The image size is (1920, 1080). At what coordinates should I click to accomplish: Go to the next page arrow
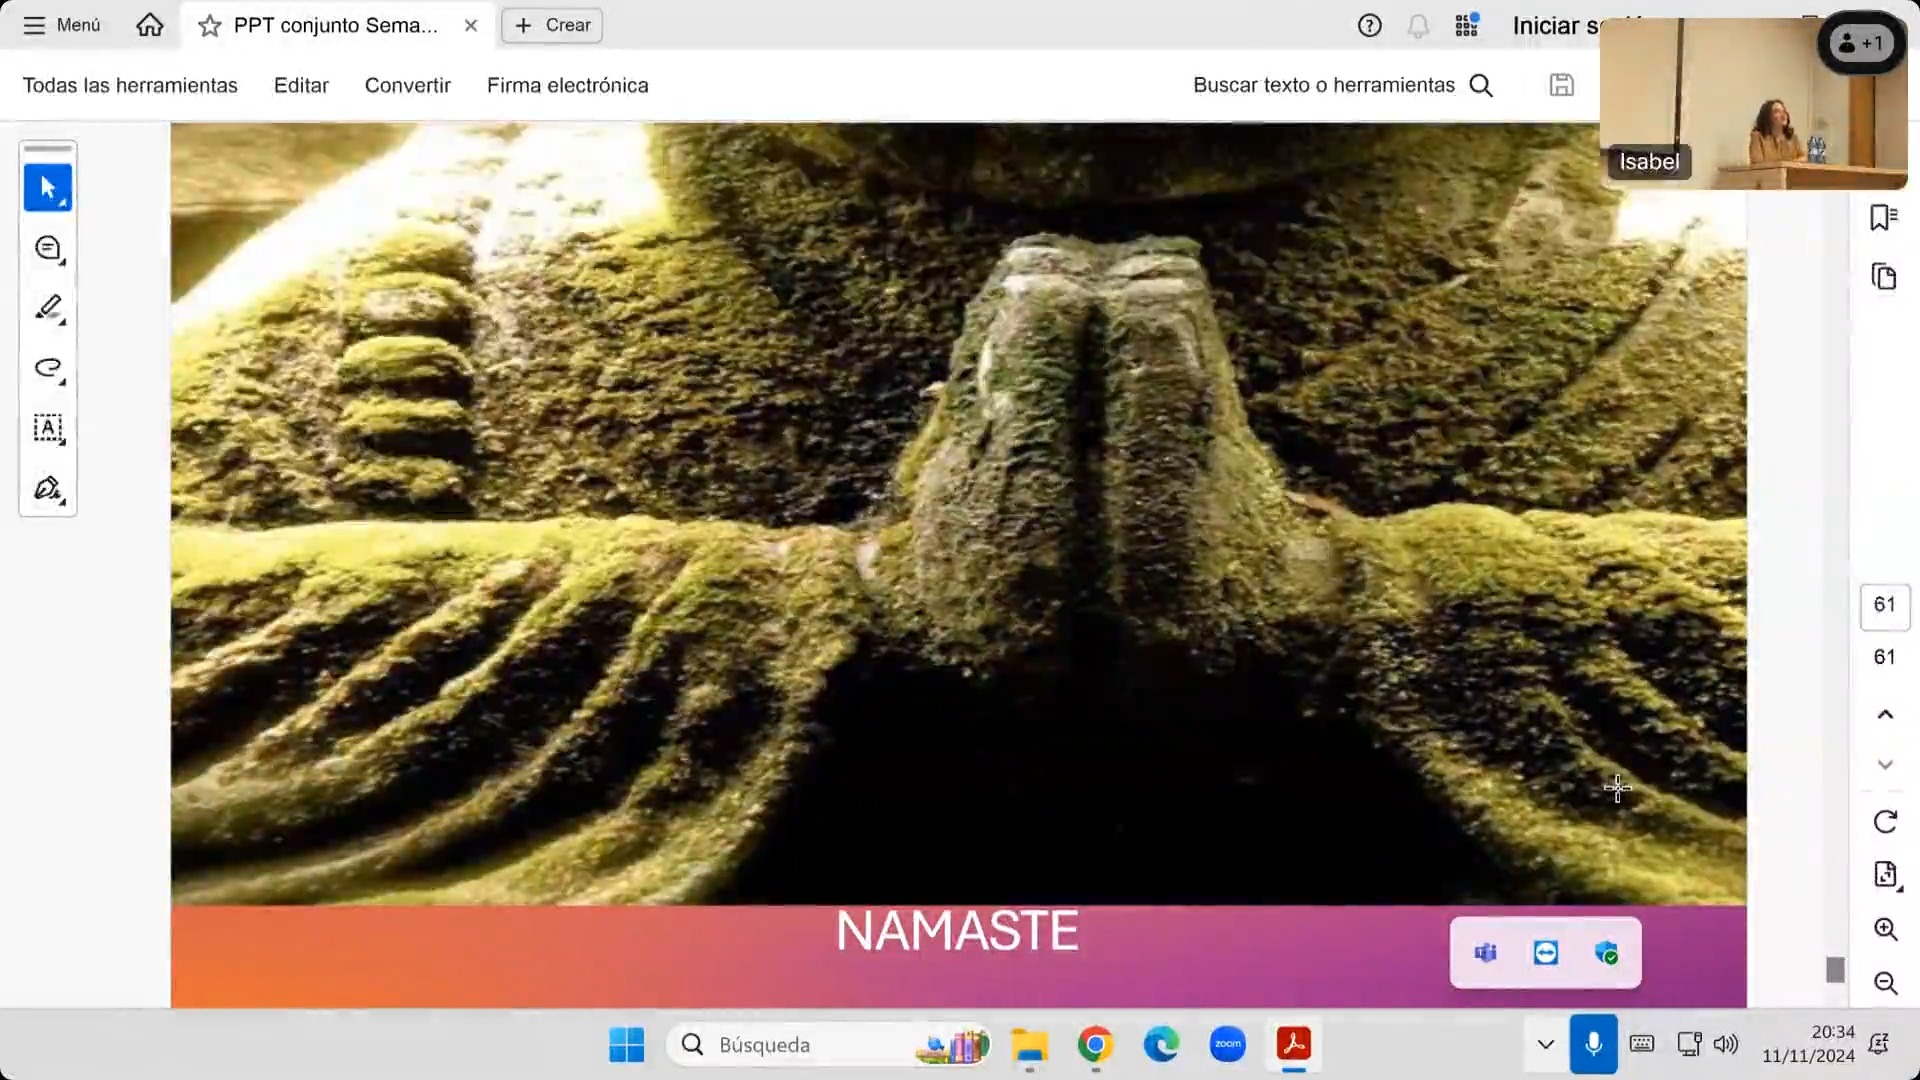(x=1885, y=765)
